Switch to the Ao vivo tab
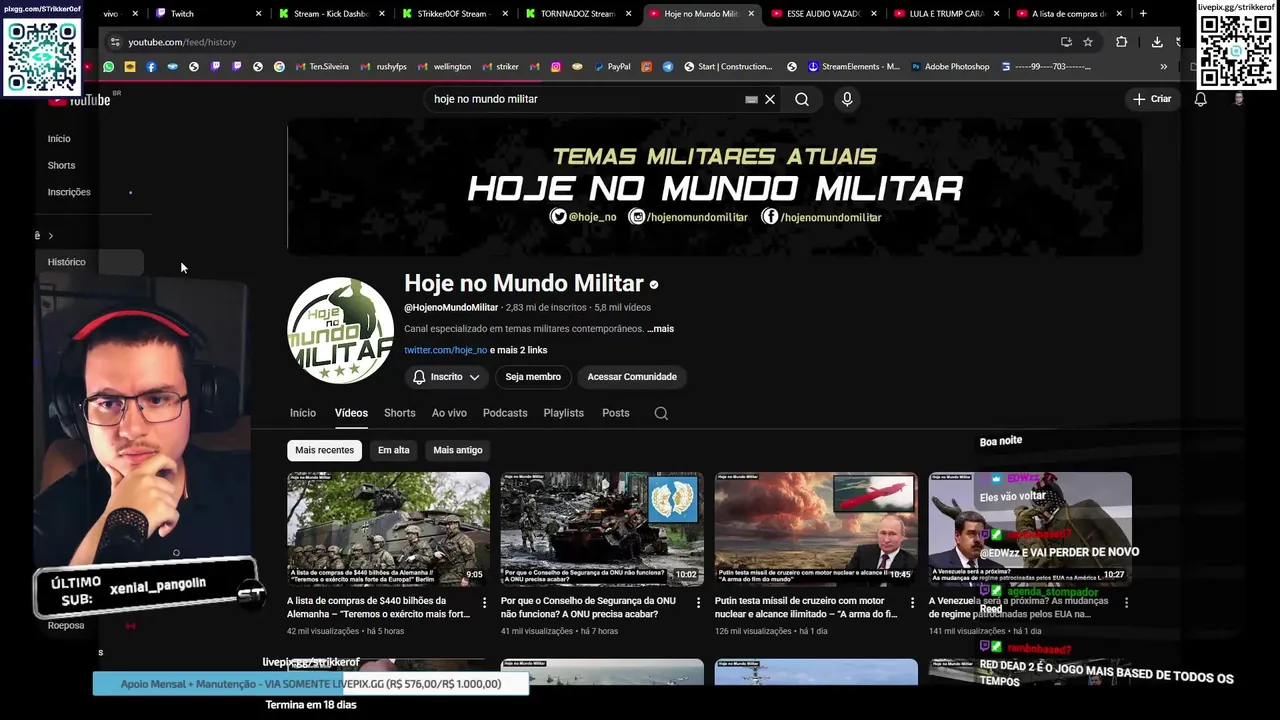The width and height of the screenshot is (1280, 720). (x=449, y=413)
